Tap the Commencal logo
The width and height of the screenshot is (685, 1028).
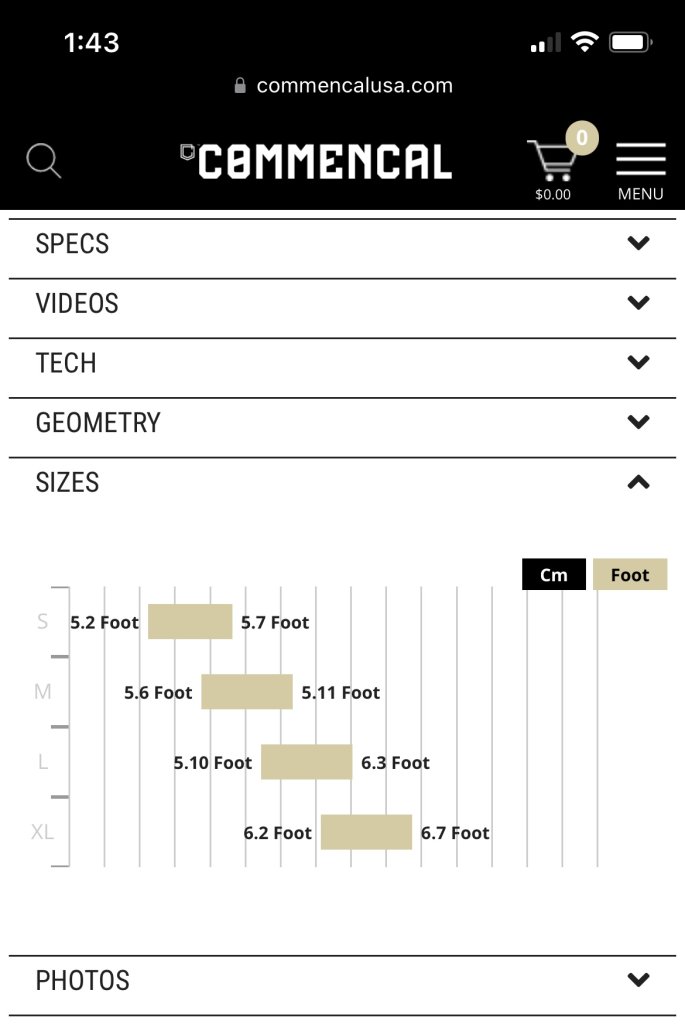(x=317, y=161)
